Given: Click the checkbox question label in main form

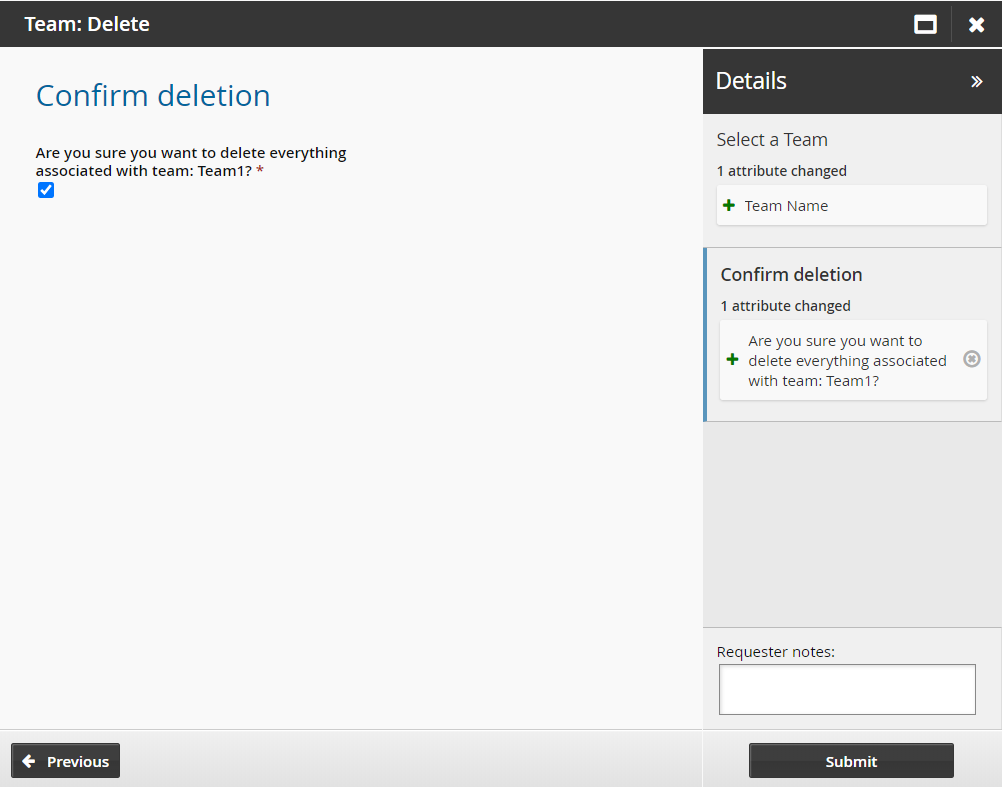Looking at the screenshot, I should click(x=190, y=161).
